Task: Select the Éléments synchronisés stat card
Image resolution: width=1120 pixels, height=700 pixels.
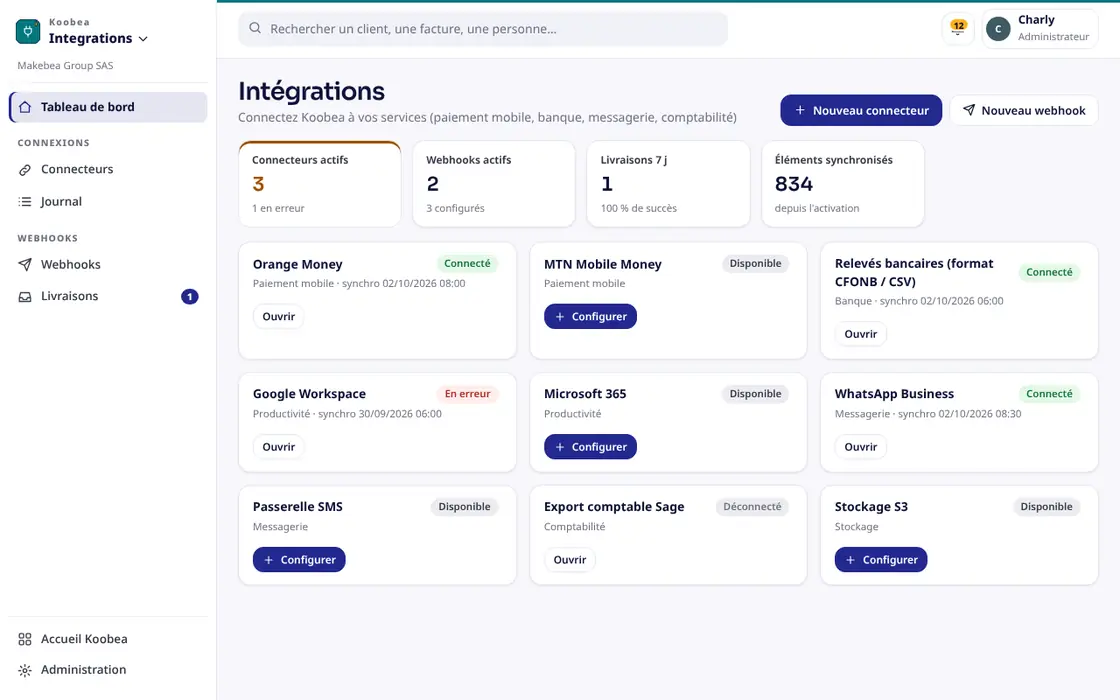Action: 843,184
